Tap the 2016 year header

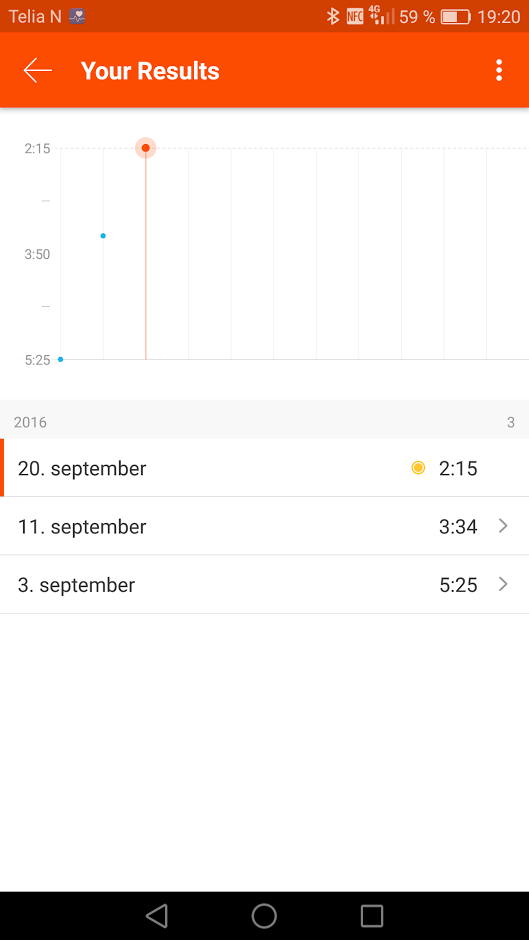tap(30, 422)
